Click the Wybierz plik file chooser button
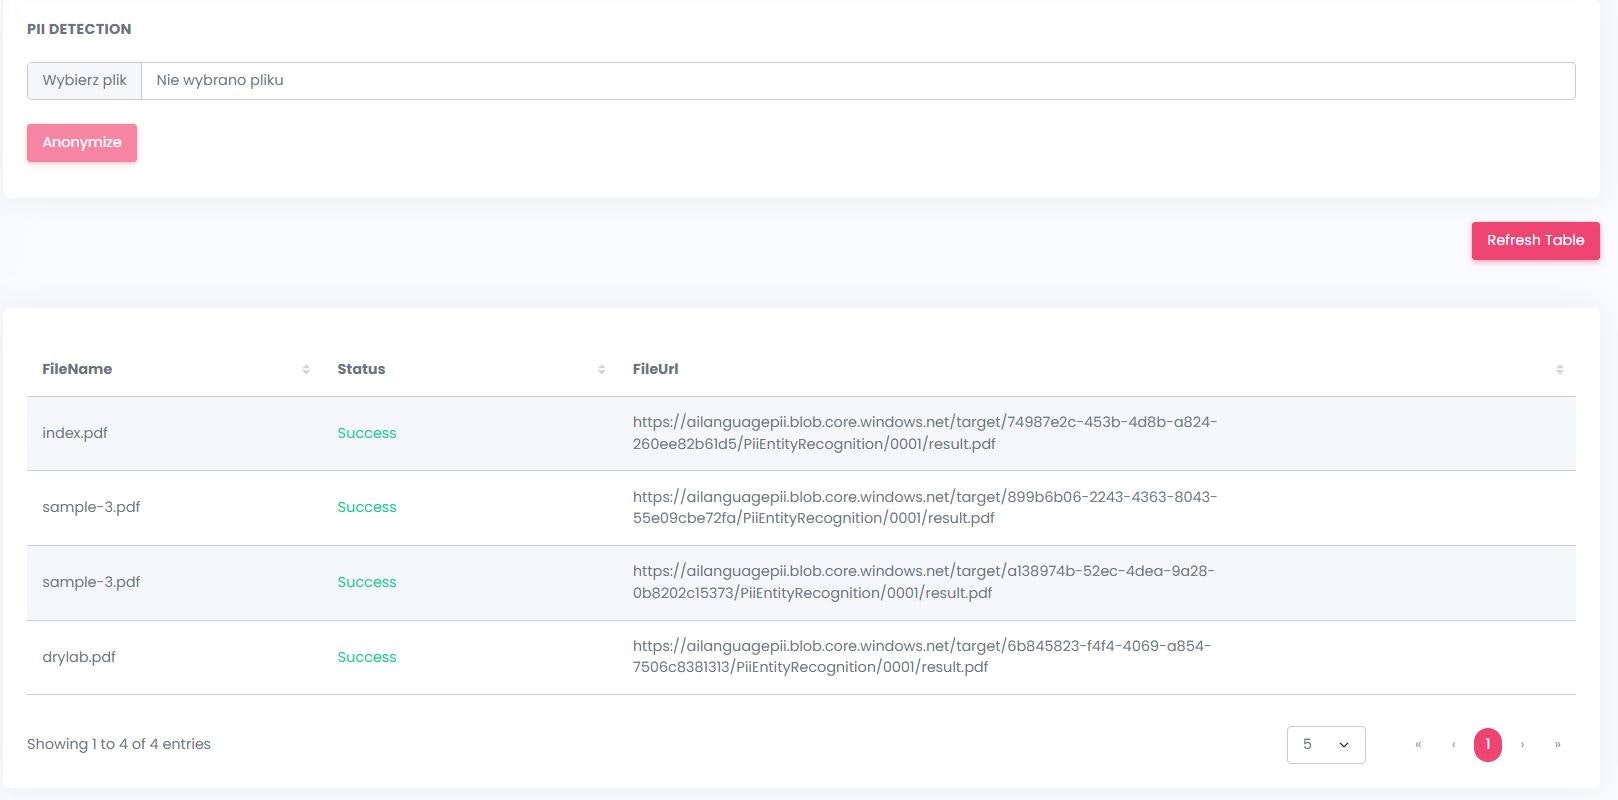1618x800 pixels. tap(85, 81)
